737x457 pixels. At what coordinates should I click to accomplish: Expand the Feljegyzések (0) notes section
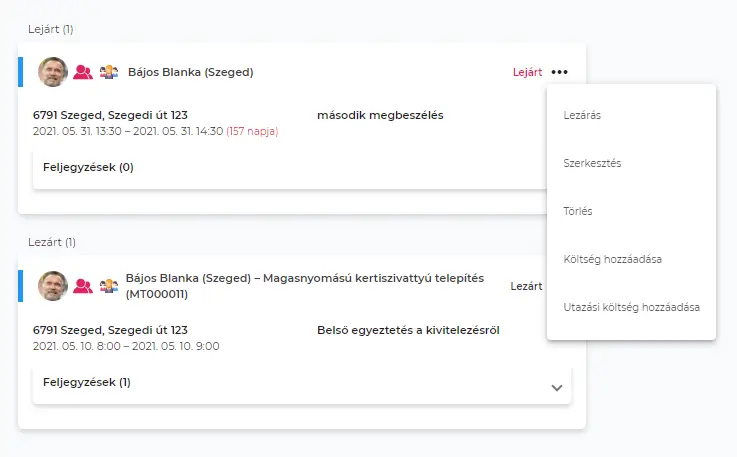pyautogui.click(x=88, y=168)
